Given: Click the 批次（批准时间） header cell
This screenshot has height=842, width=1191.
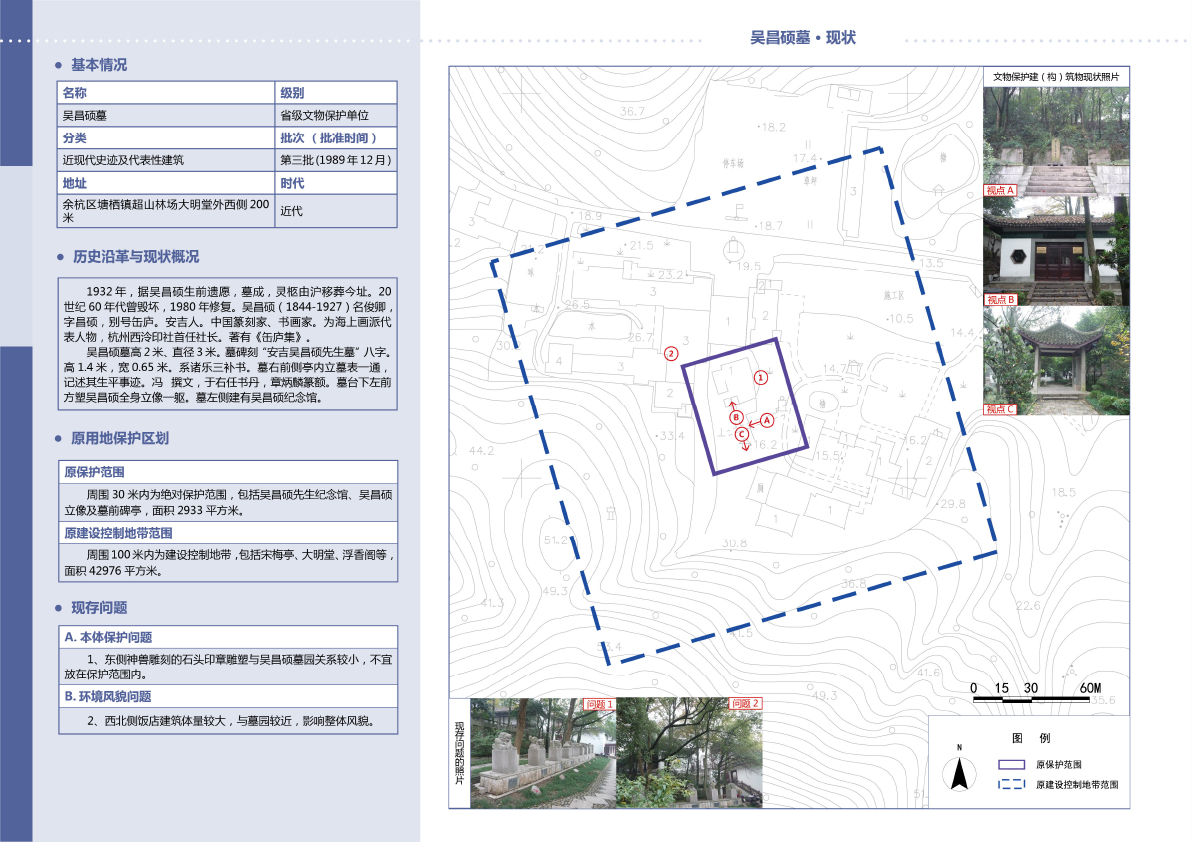Looking at the screenshot, I should point(336,138).
